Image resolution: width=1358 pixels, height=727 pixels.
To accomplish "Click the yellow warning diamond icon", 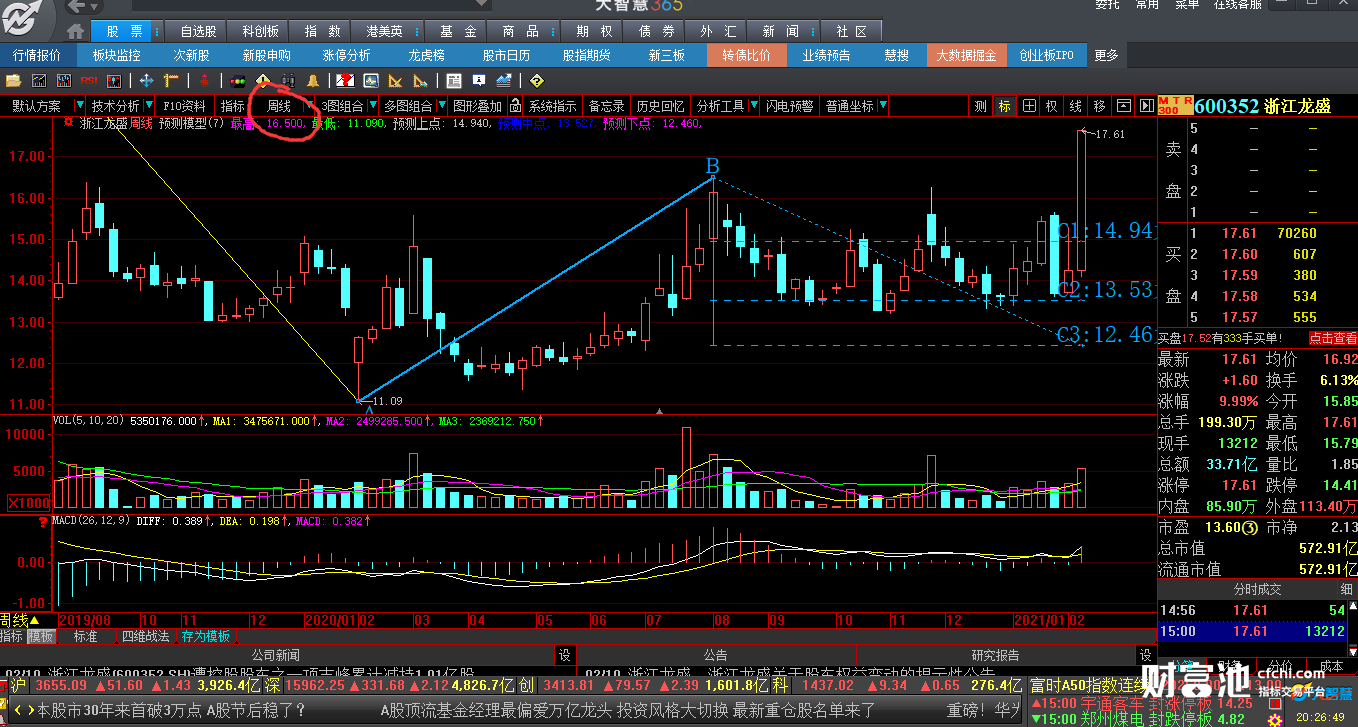I will tap(263, 80).
